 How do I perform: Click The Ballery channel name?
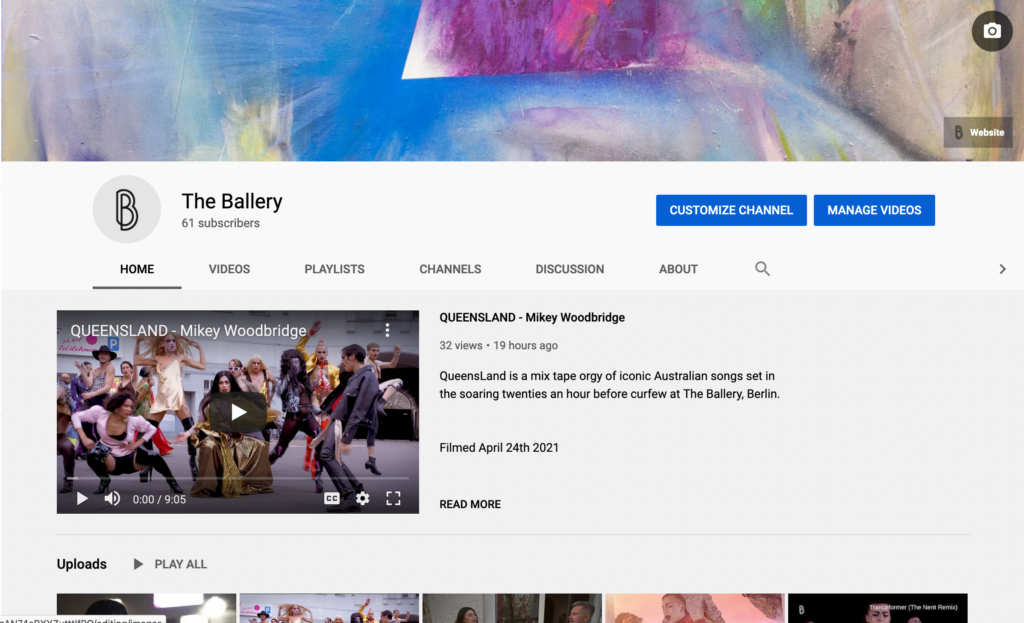tap(232, 201)
